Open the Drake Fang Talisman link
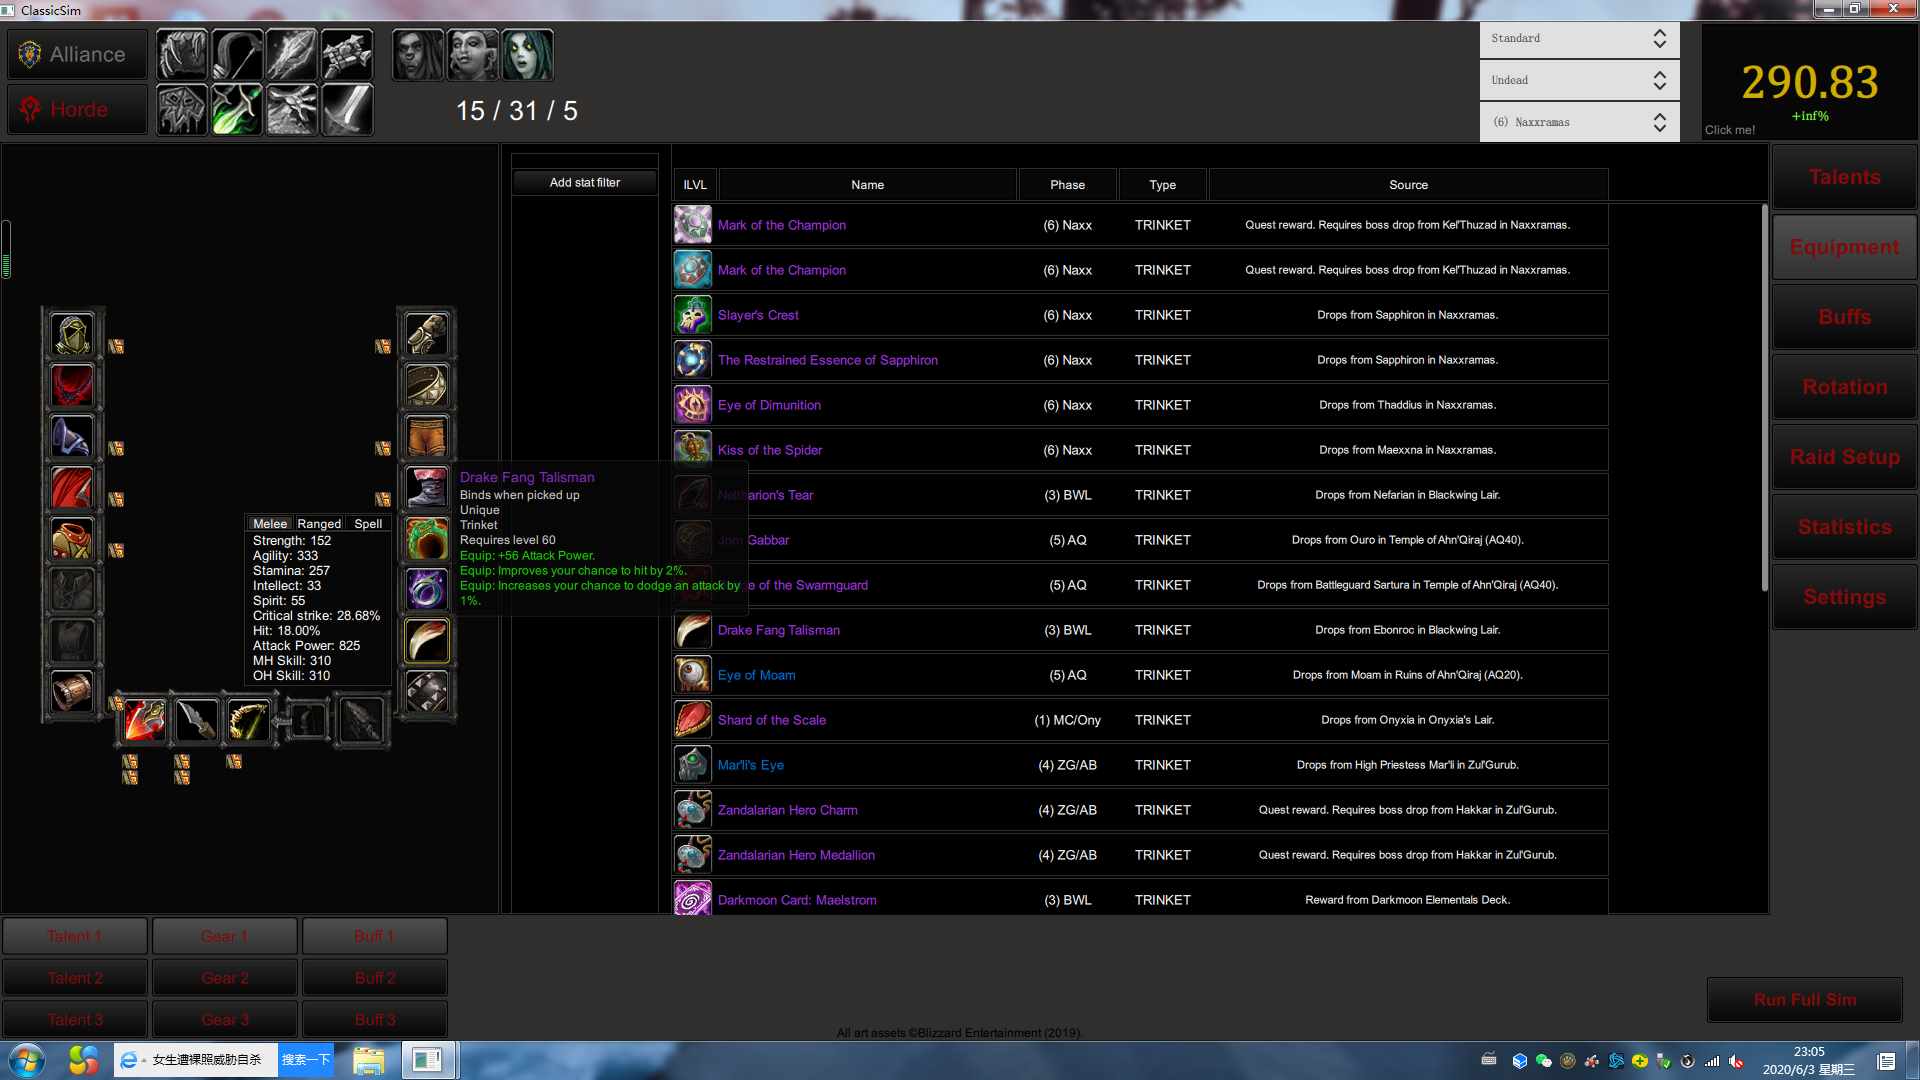 (x=778, y=629)
